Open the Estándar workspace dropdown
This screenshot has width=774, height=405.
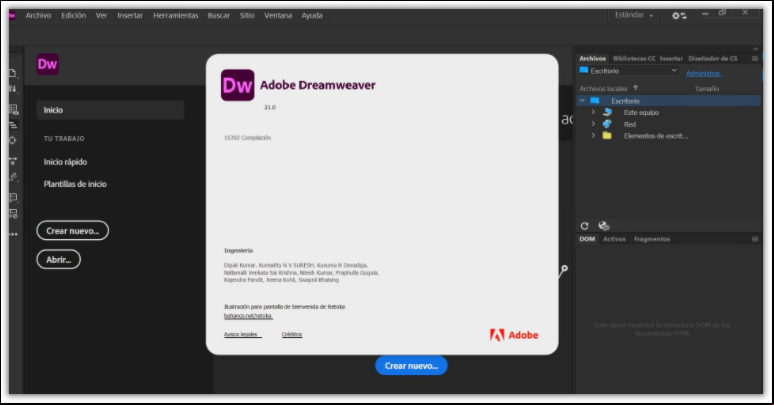[634, 15]
